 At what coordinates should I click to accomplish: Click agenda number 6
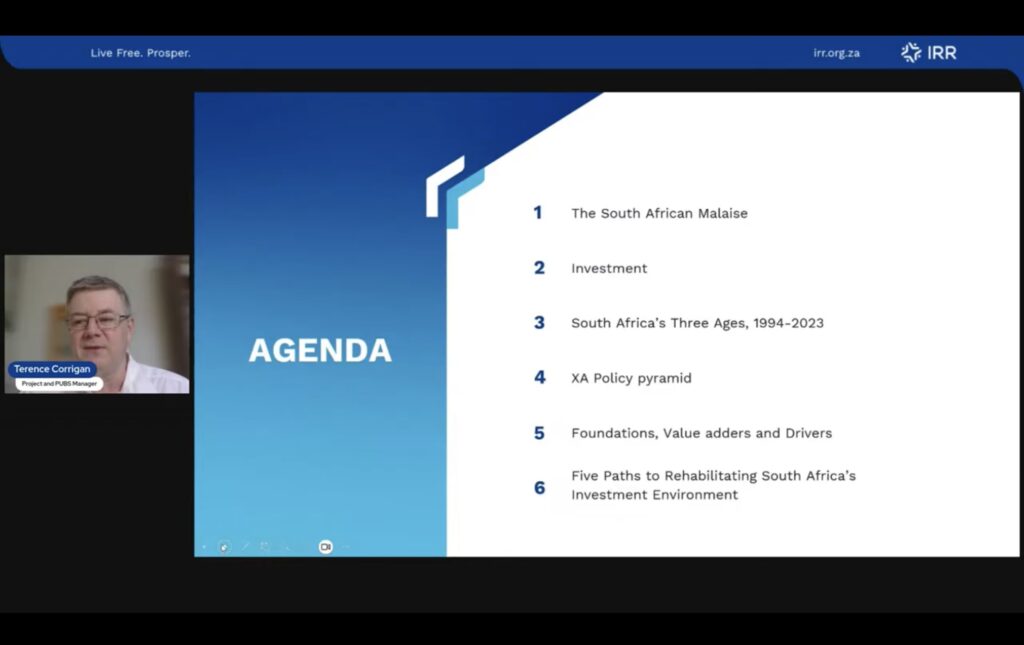point(539,488)
